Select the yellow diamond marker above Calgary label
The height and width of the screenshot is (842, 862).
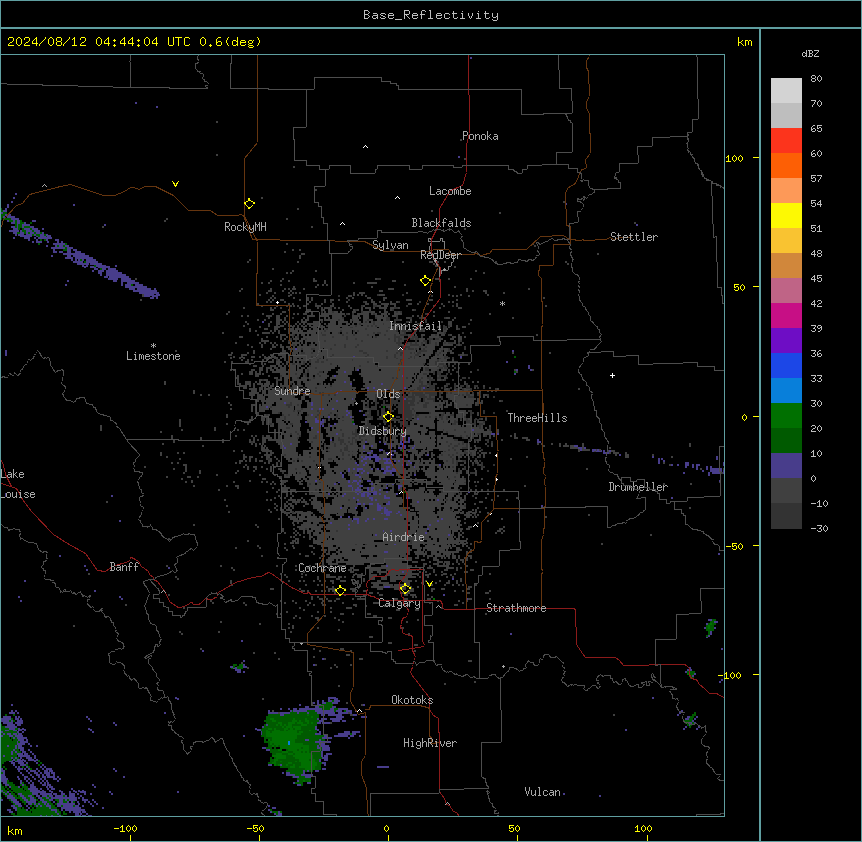pyautogui.click(x=405, y=589)
